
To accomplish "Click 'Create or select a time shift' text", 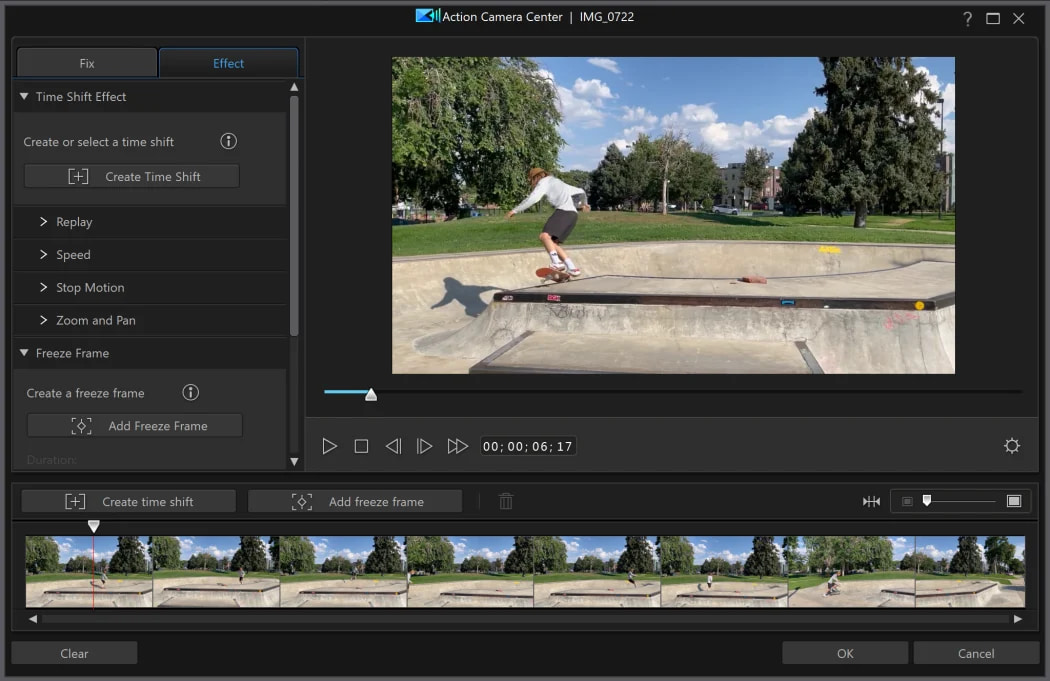I will pyautogui.click(x=98, y=142).
